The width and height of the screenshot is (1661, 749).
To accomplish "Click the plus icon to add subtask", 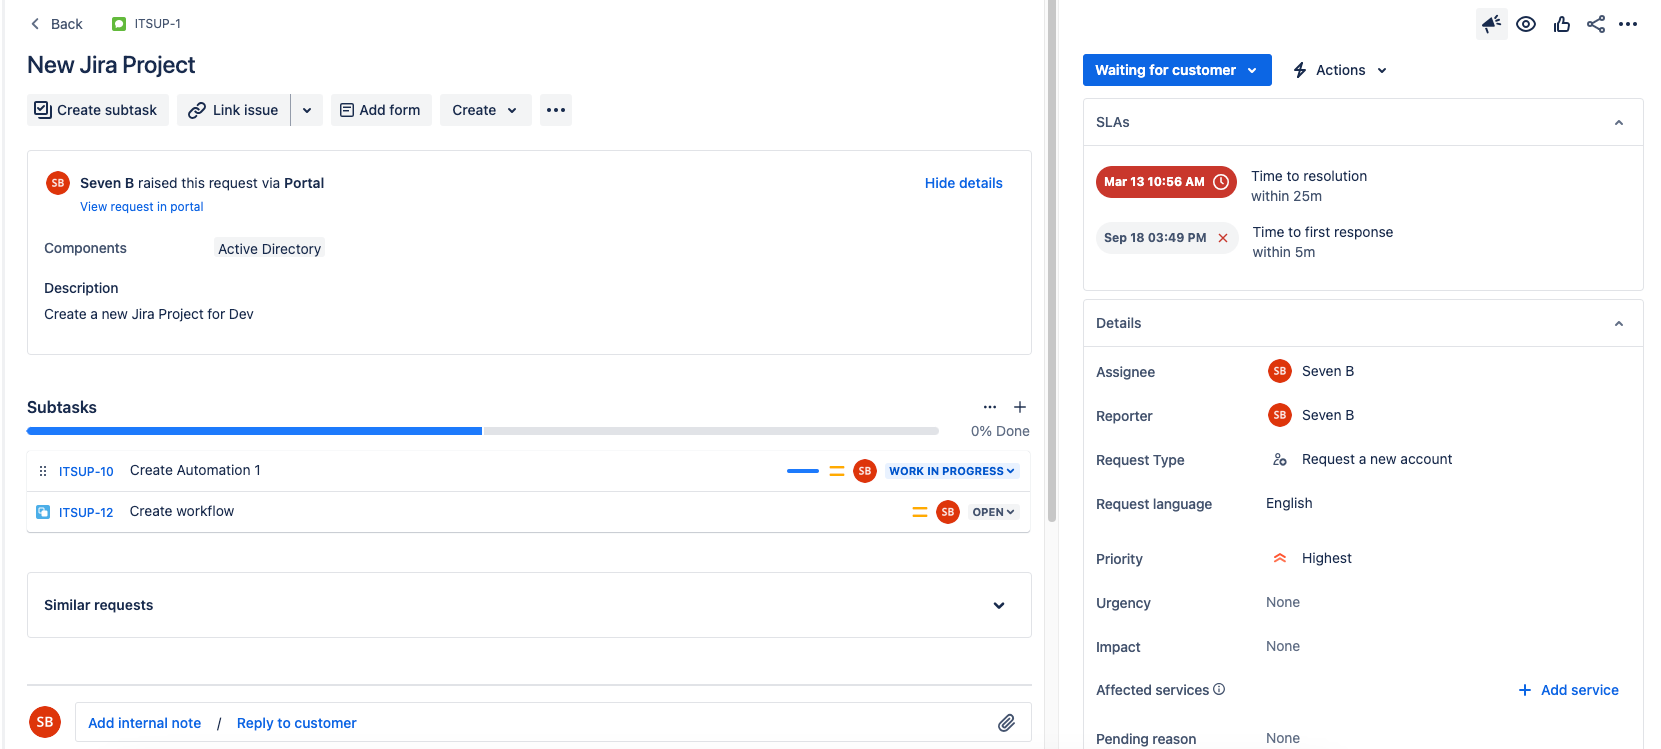I will (x=1019, y=407).
